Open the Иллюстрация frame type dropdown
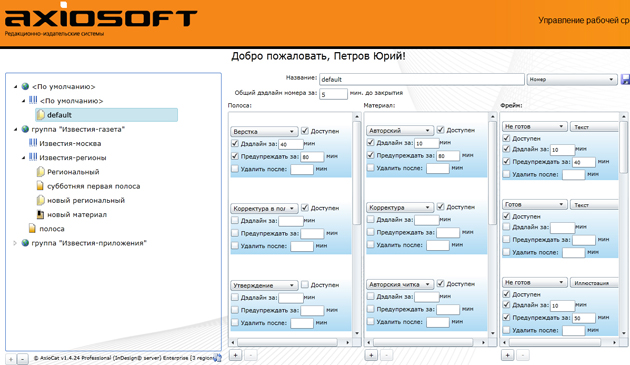The height and width of the screenshot is (365, 630). click(594, 283)
